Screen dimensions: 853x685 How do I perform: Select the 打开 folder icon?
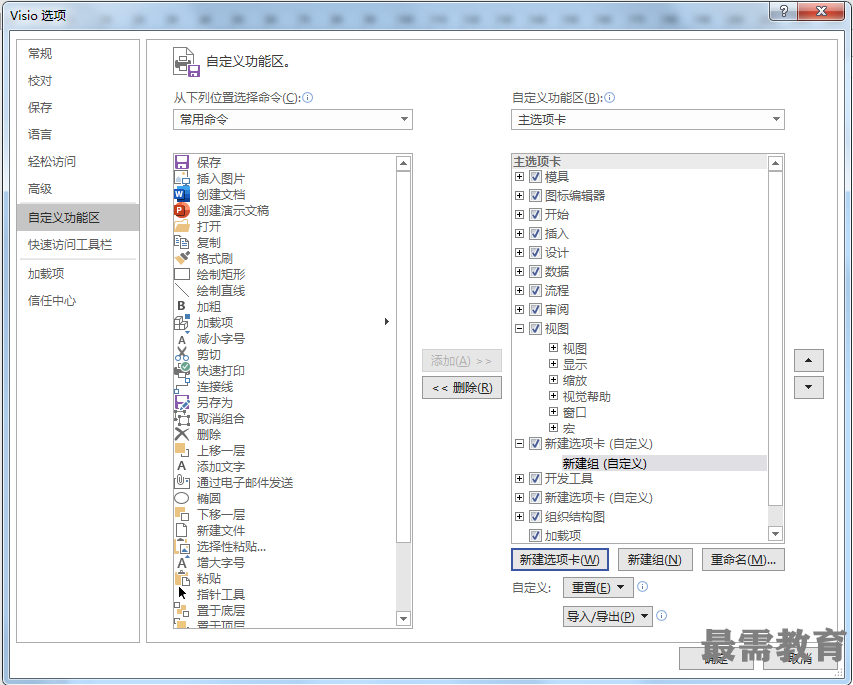point(182,226)
